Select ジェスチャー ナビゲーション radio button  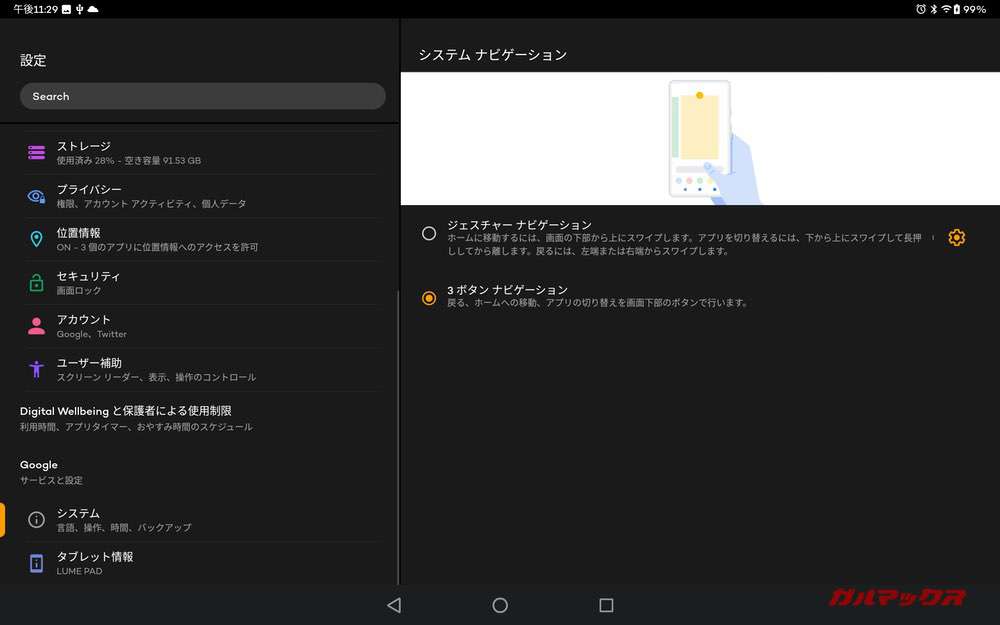tap(429, 234)
